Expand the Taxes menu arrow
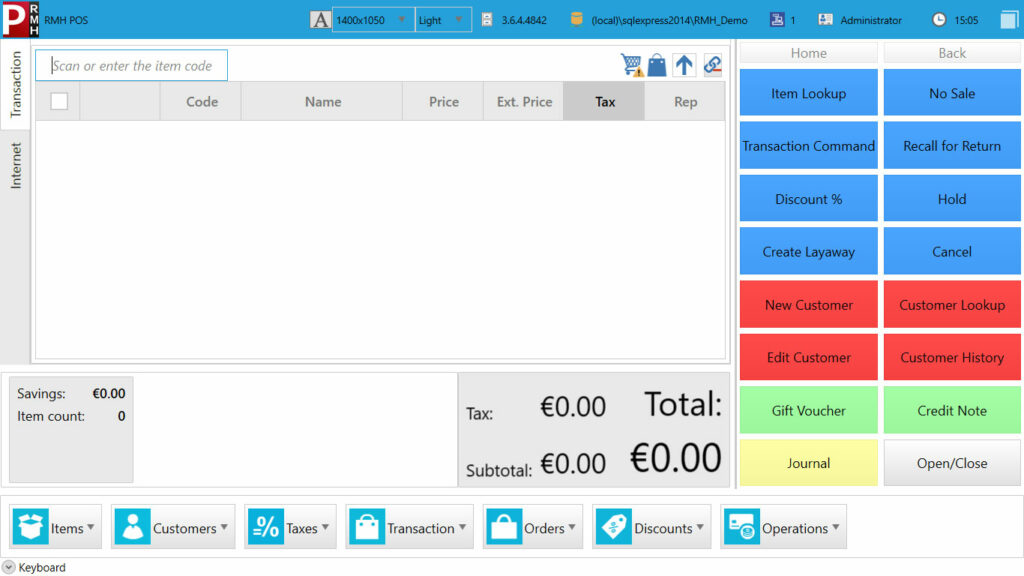Viewport: 1024px width, 576px height. pos(325,527)
